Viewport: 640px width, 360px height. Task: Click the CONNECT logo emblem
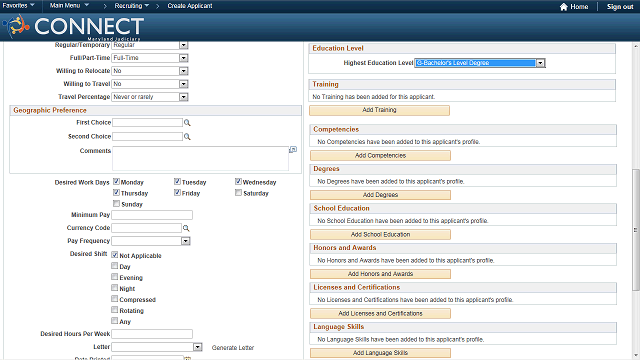click(16, 26)
